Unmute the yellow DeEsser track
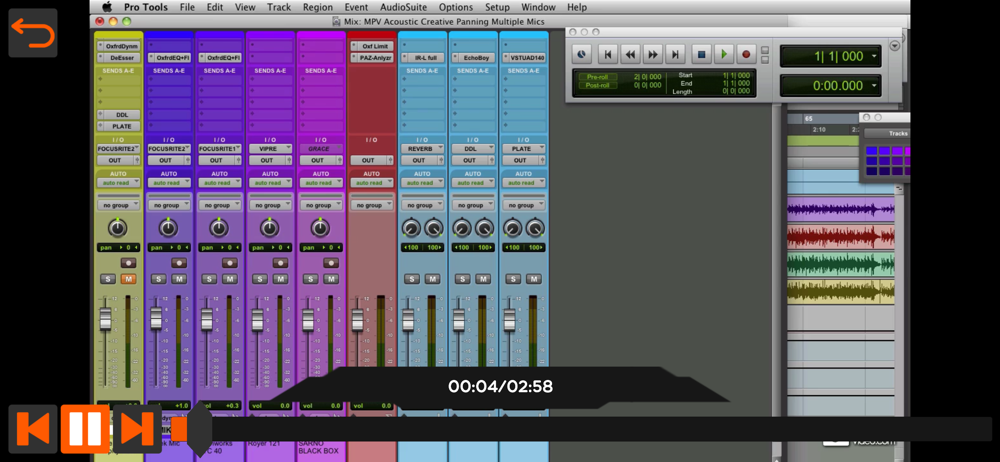 tap(128, 279)
